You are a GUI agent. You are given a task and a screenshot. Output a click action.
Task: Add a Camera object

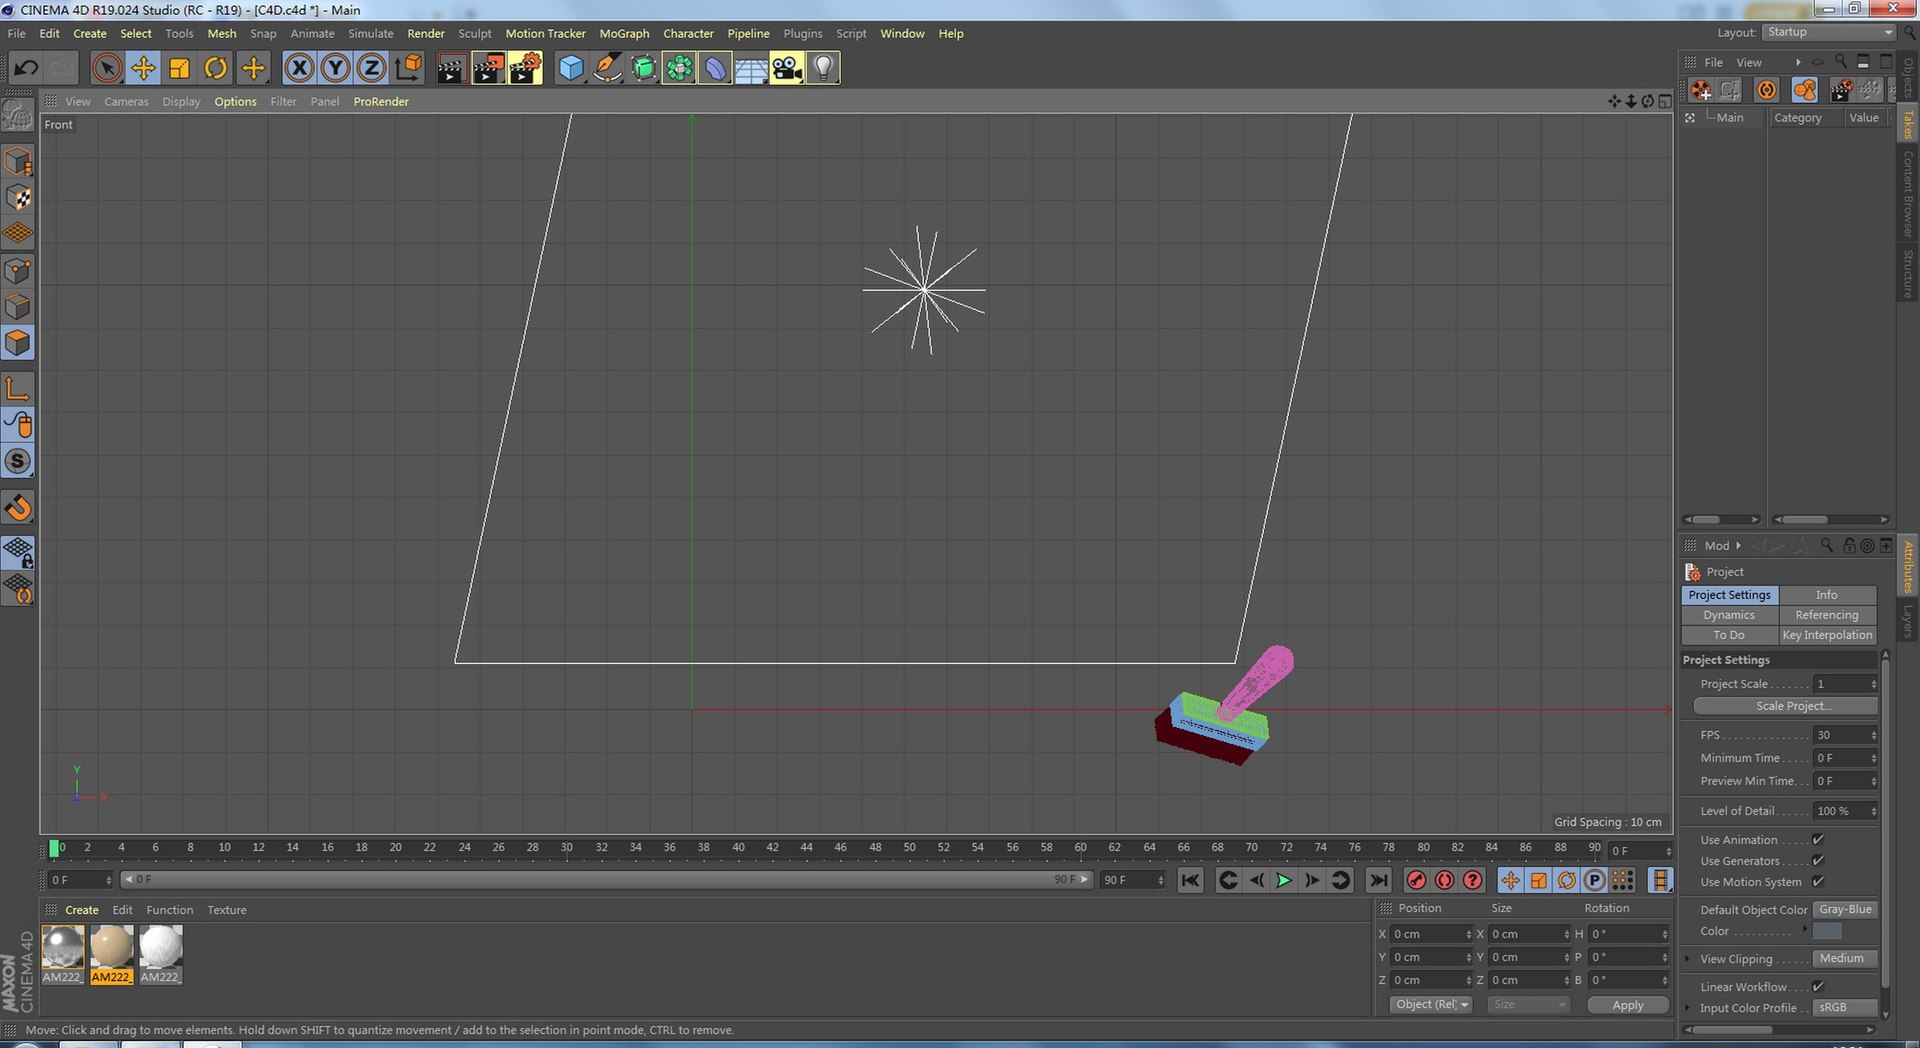point(787,68)
